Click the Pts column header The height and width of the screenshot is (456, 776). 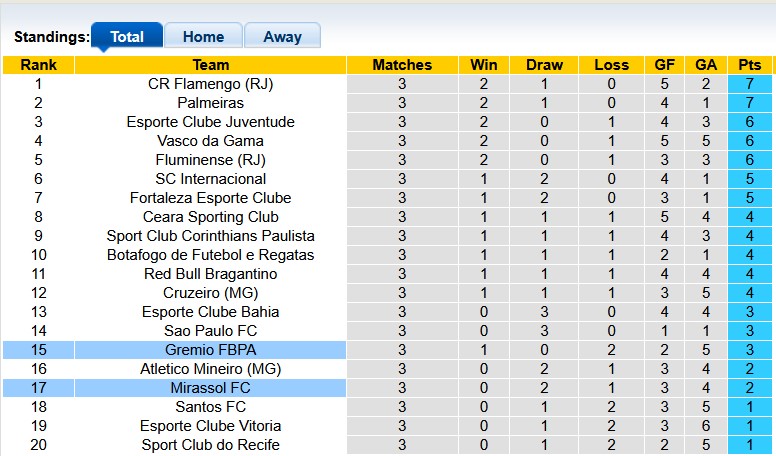750,65
